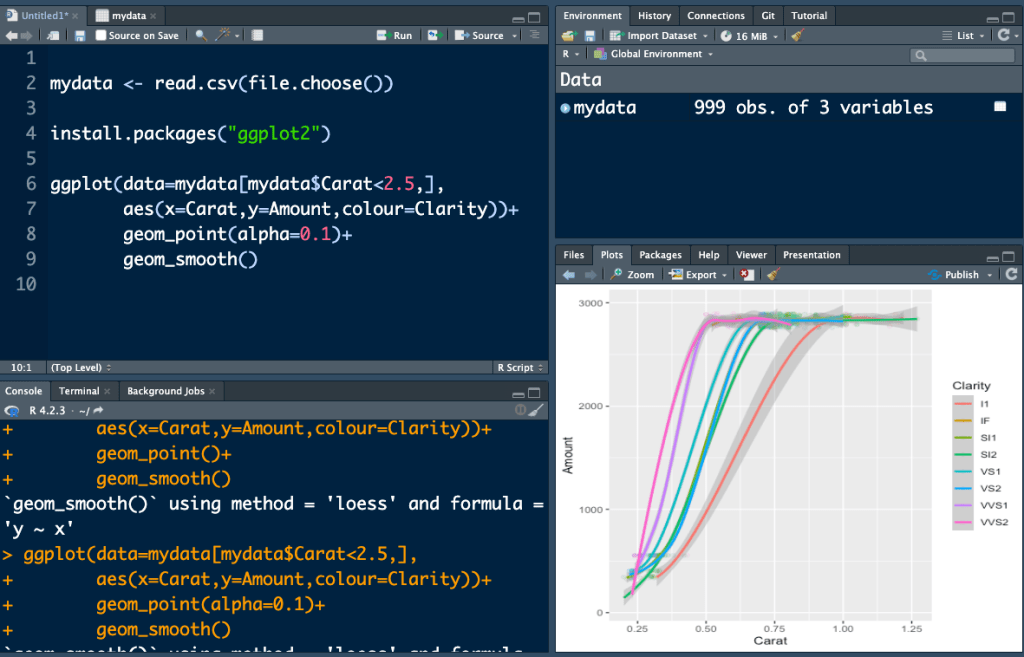The width and height of the screenshot is (1024, 657).
Task: Click the compile report notebook icon
Action: coord(257,35)
